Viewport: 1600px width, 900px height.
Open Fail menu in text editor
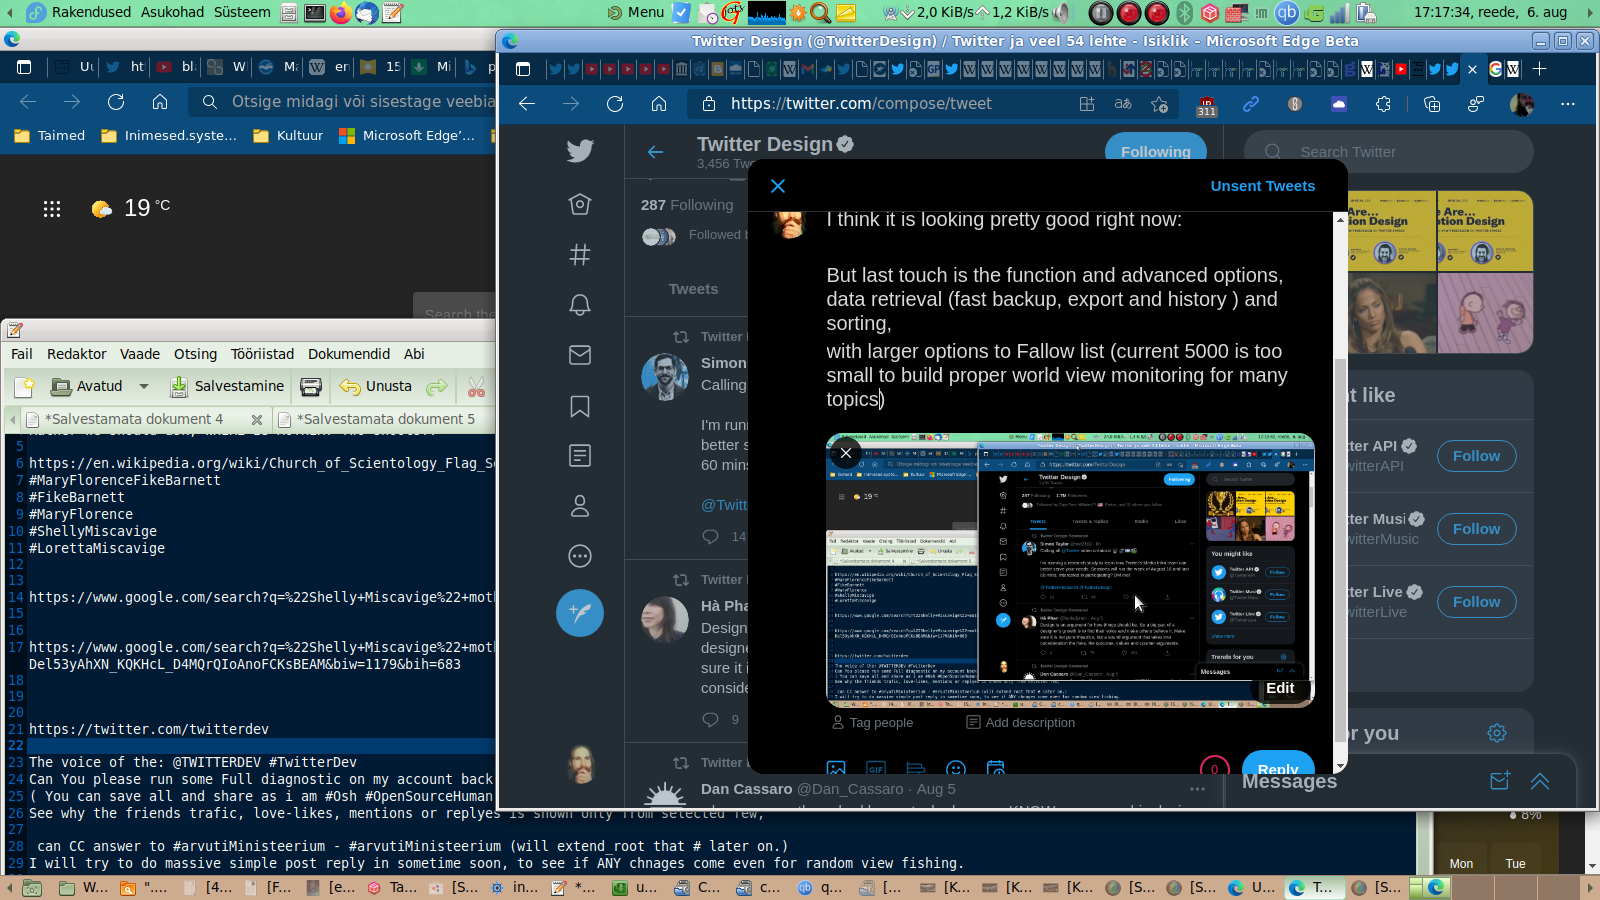point(22,354)
